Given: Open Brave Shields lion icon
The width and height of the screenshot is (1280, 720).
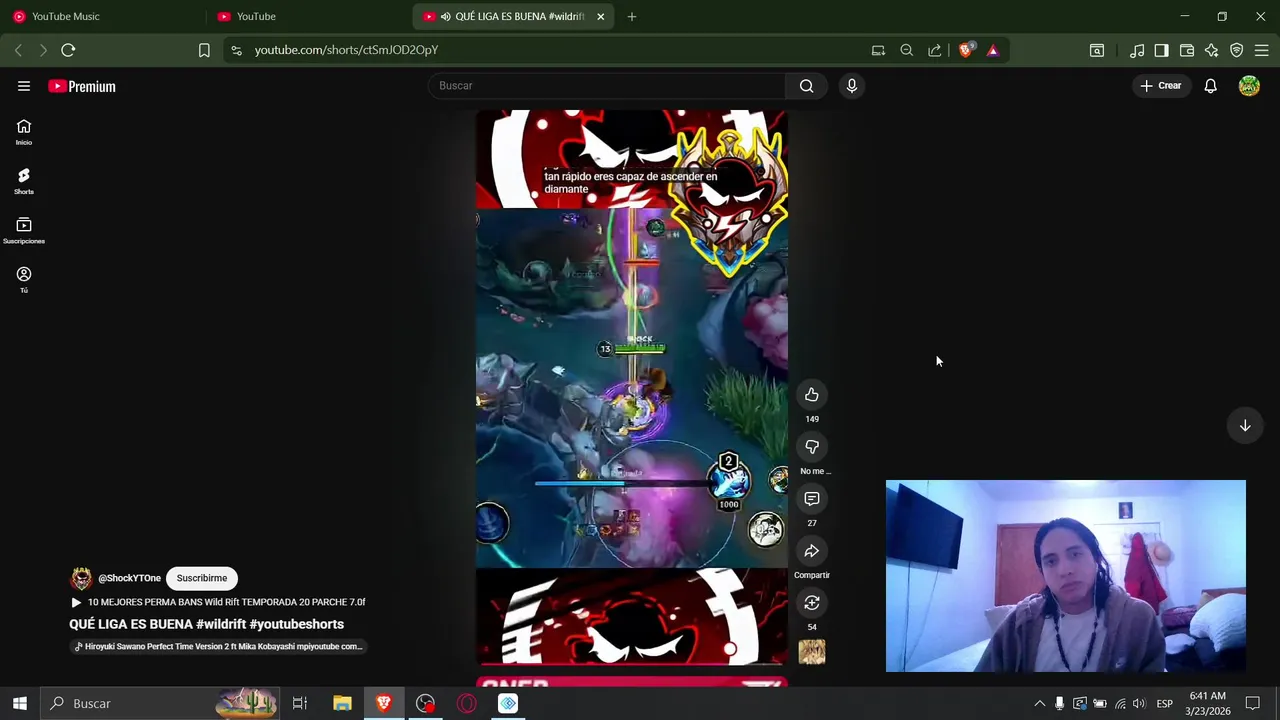Looking at the screenshot, I should click(x=965, y=50).
